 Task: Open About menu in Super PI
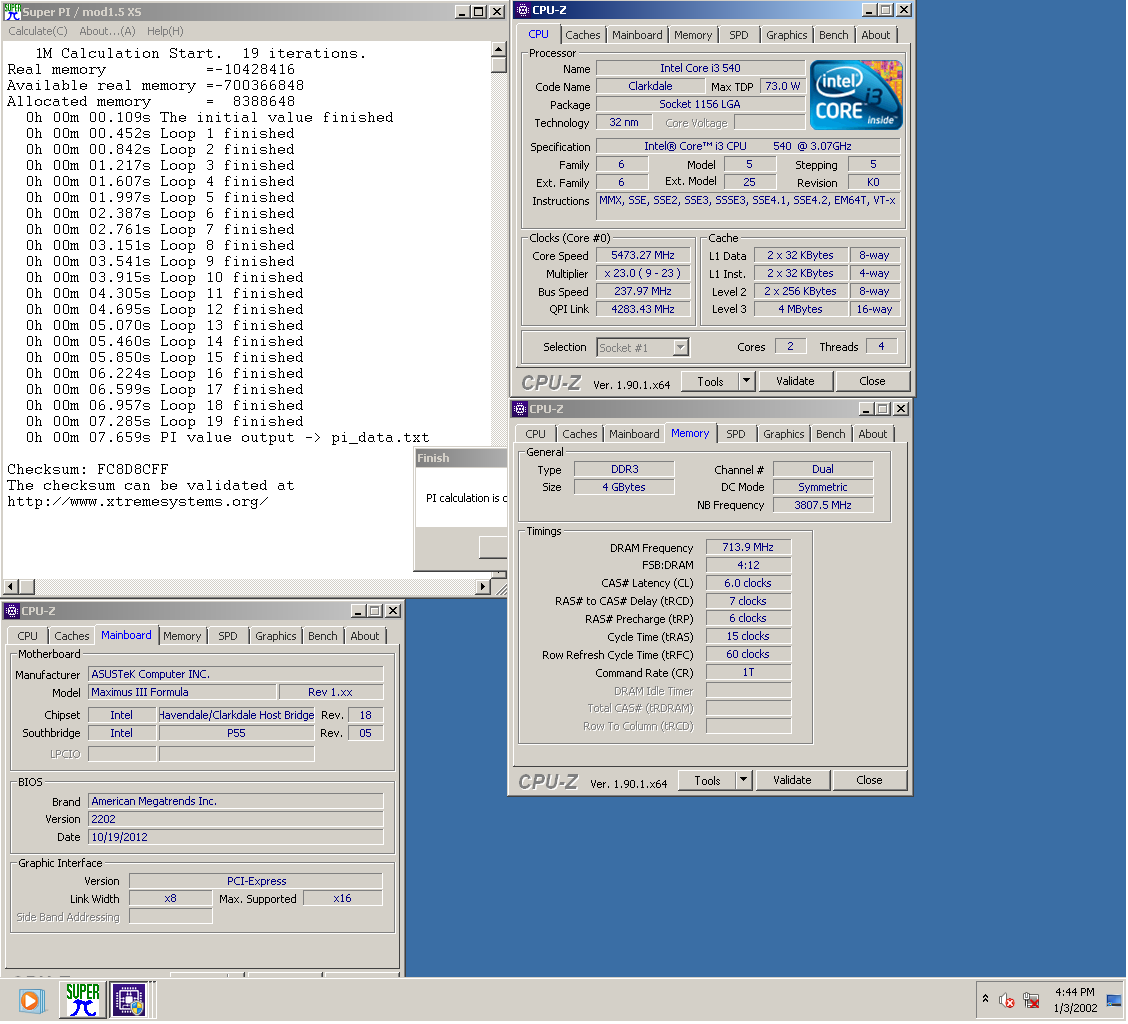click(107, 31)
